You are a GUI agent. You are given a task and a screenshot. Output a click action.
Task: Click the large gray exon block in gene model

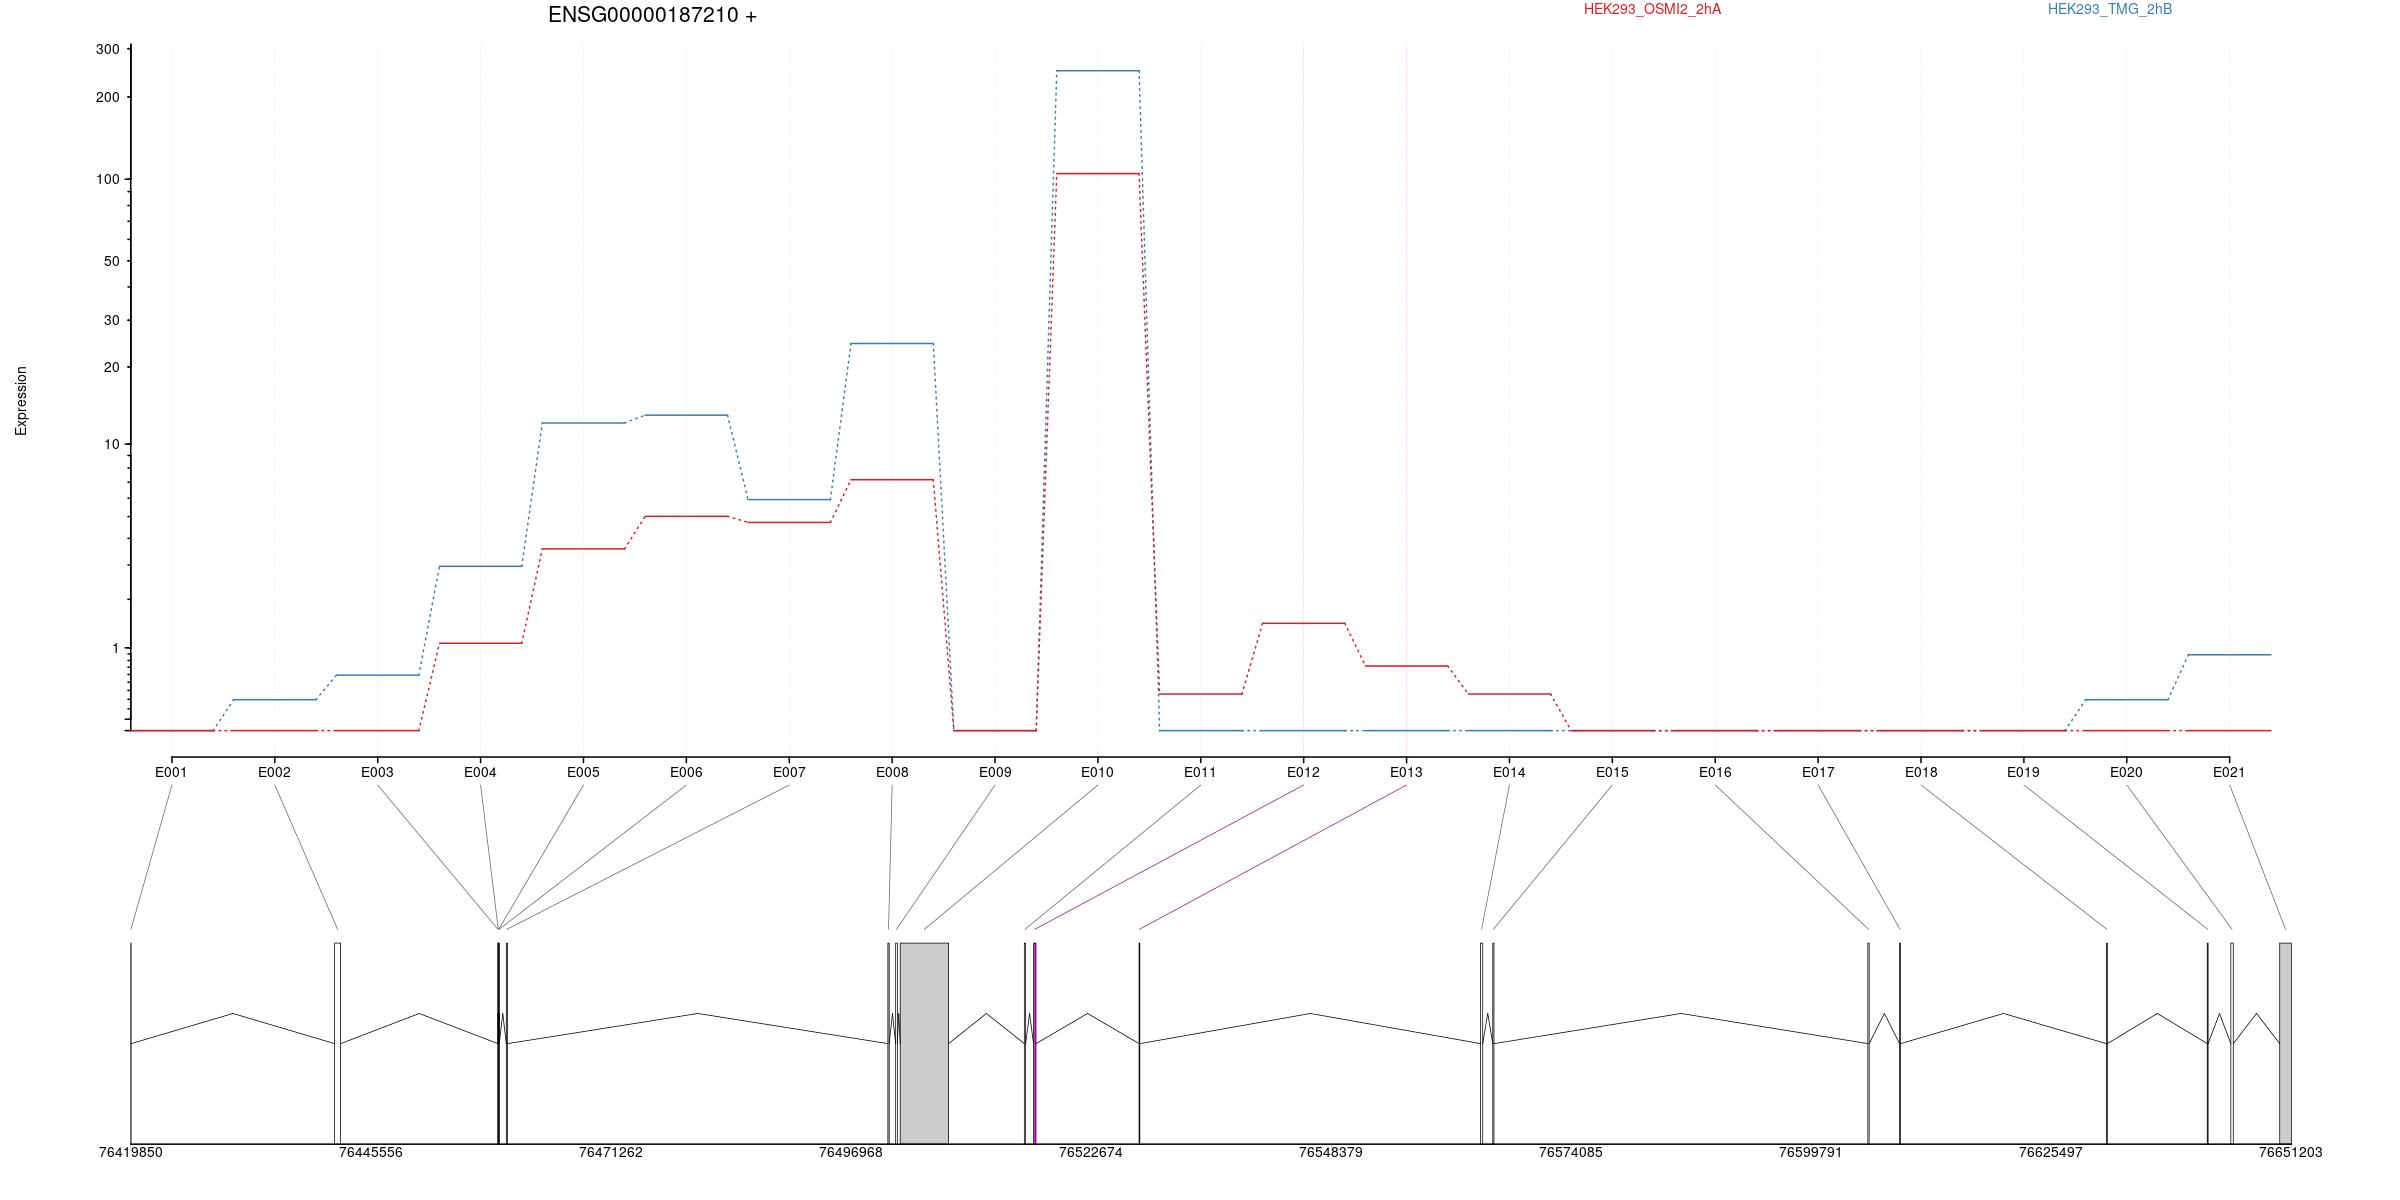(x=924, y=1043)
